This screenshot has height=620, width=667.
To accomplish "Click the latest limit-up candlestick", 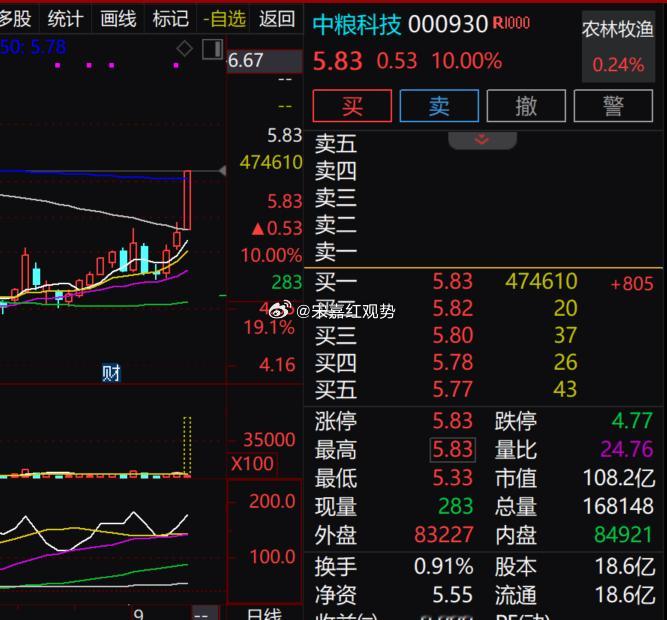I will coord(187,200).
